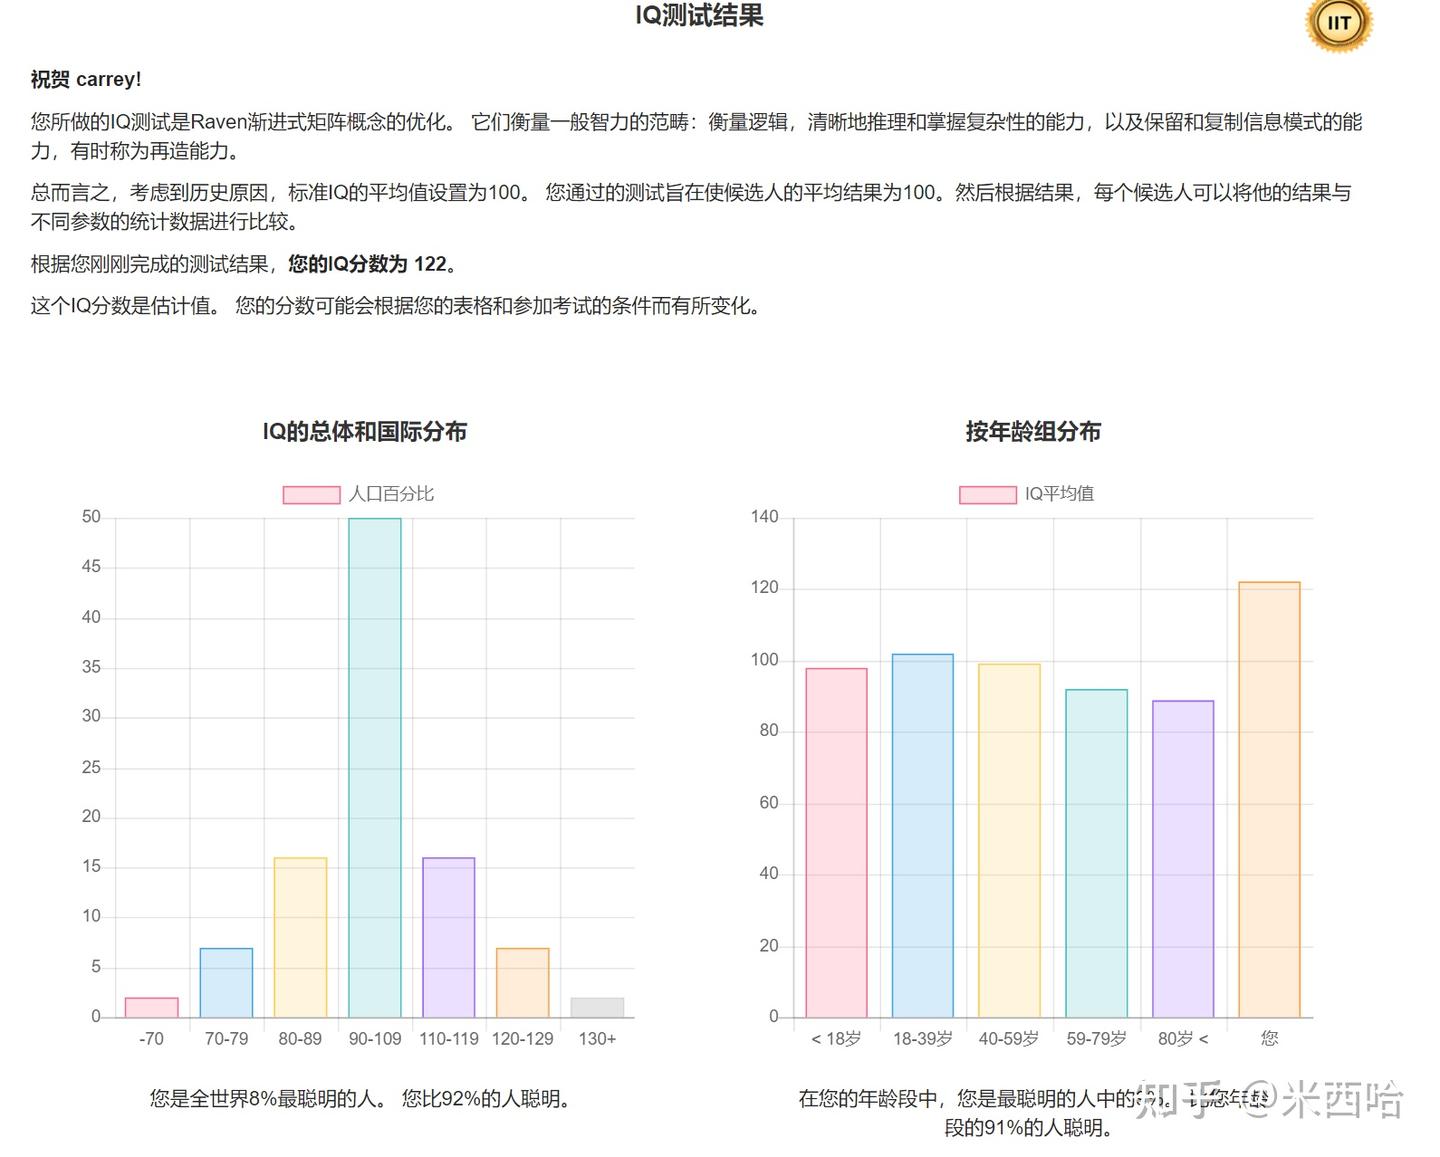
Task: Expand the 120-129 category label
Action: pyautogui.click(x=524, y=1038)
